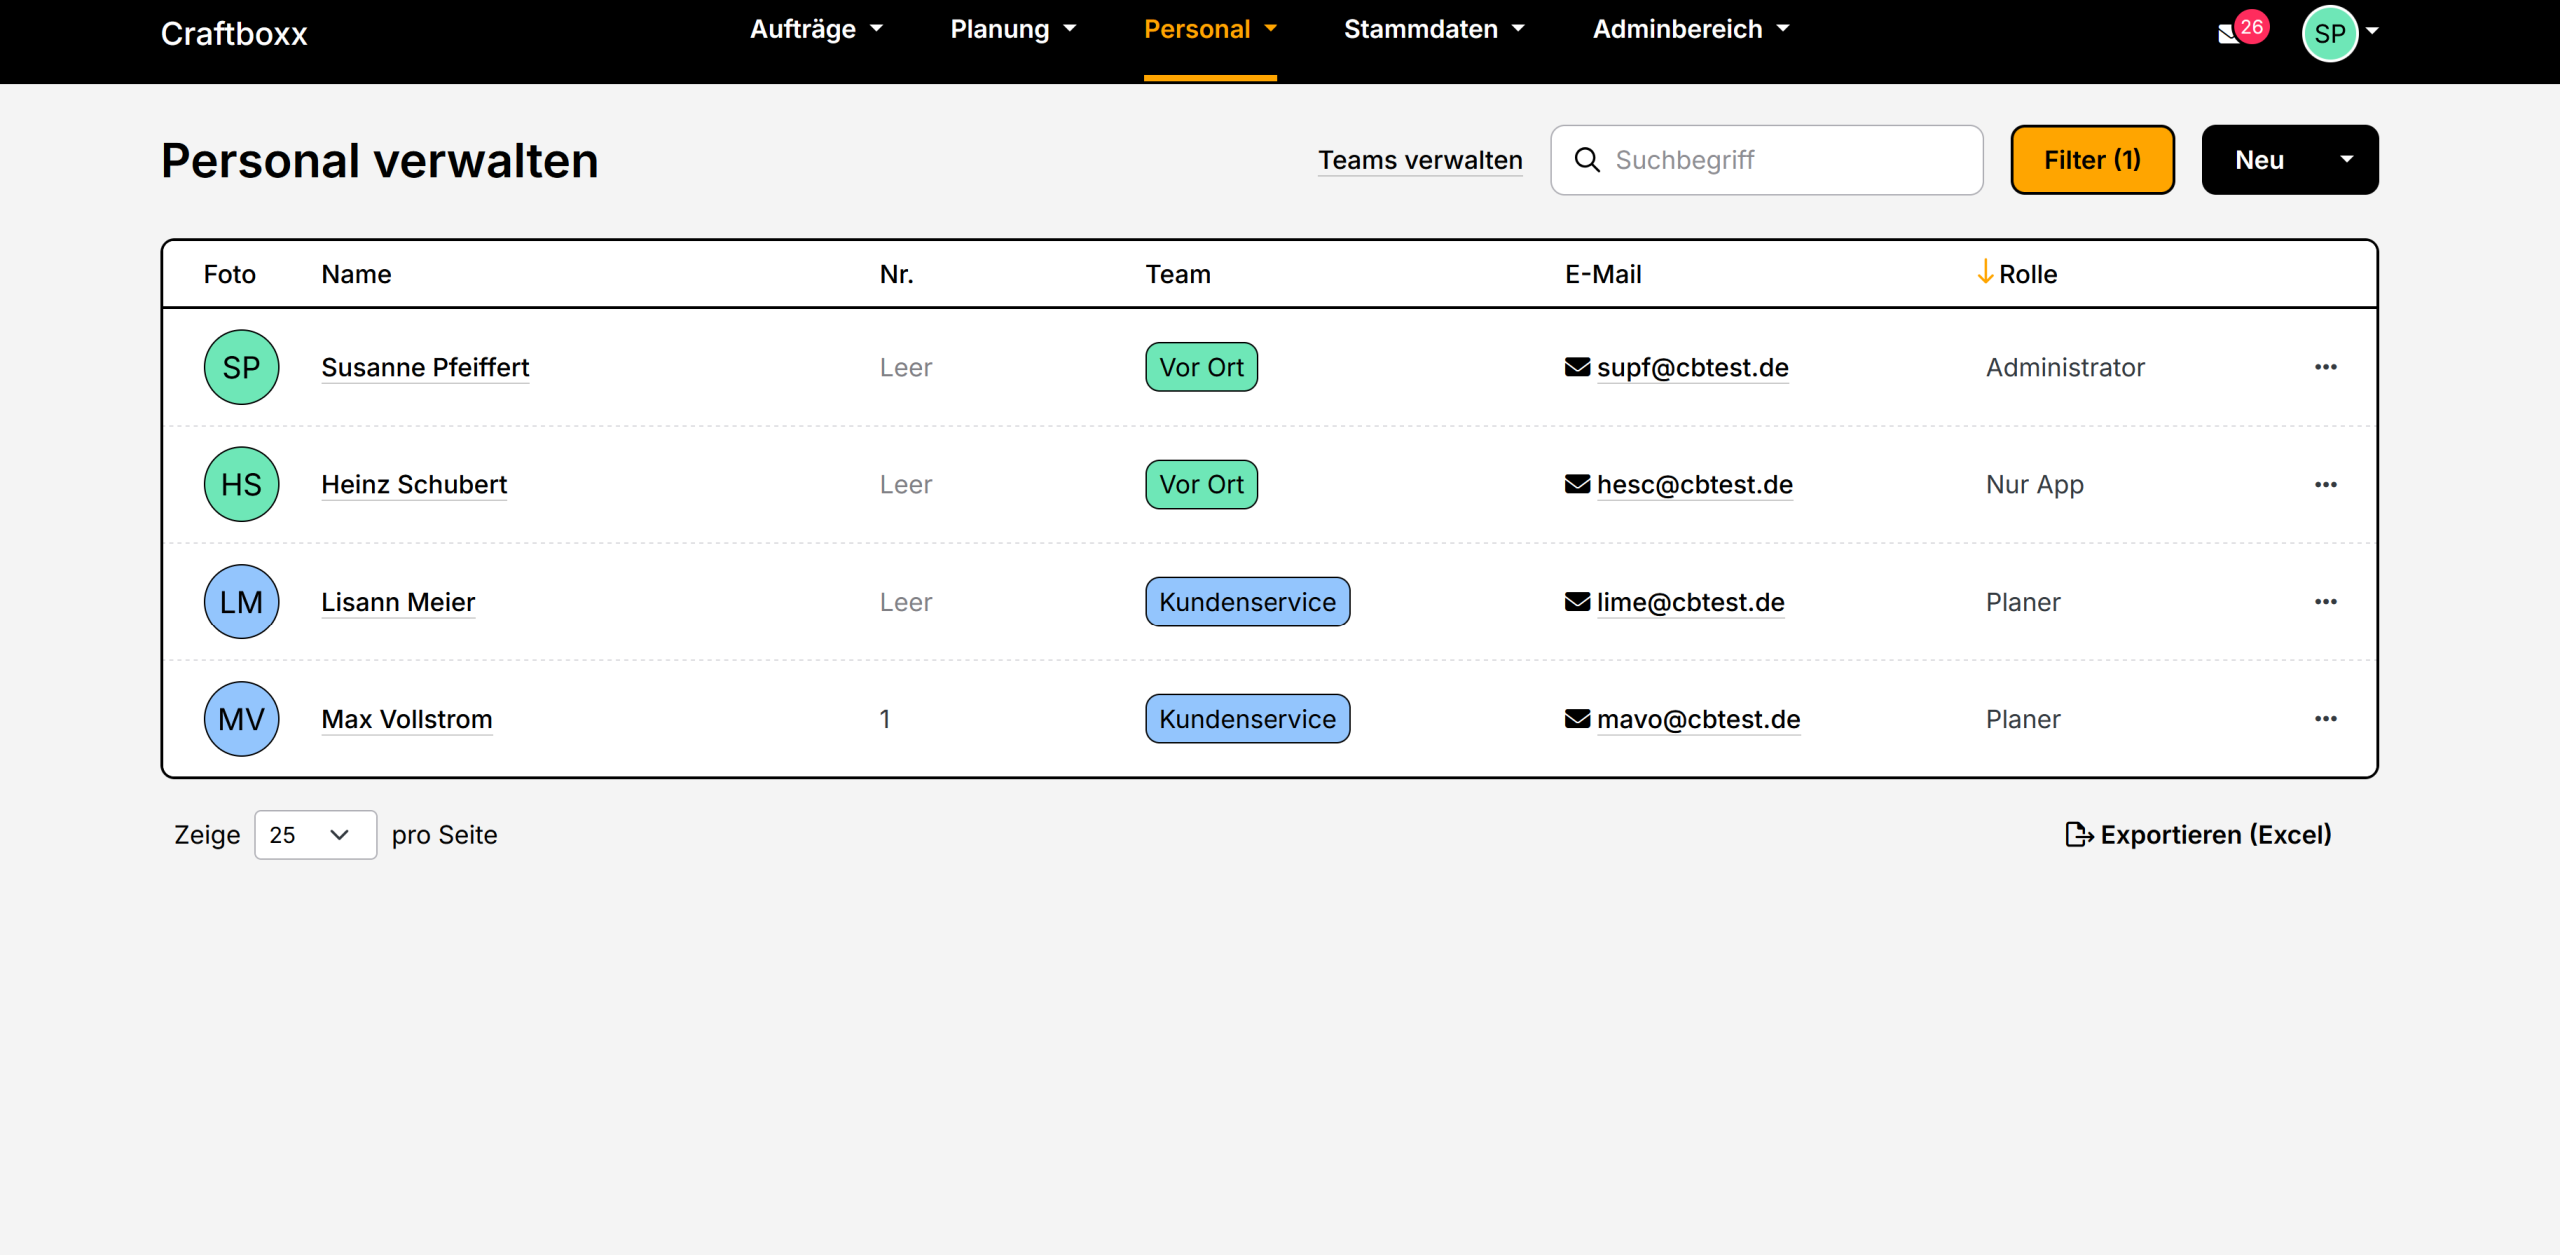Click the three-dot menu for Susanne Pfeiffert
Image resolution: width=2560 pixels, height=1255 pixels.
click(2325, 367)
